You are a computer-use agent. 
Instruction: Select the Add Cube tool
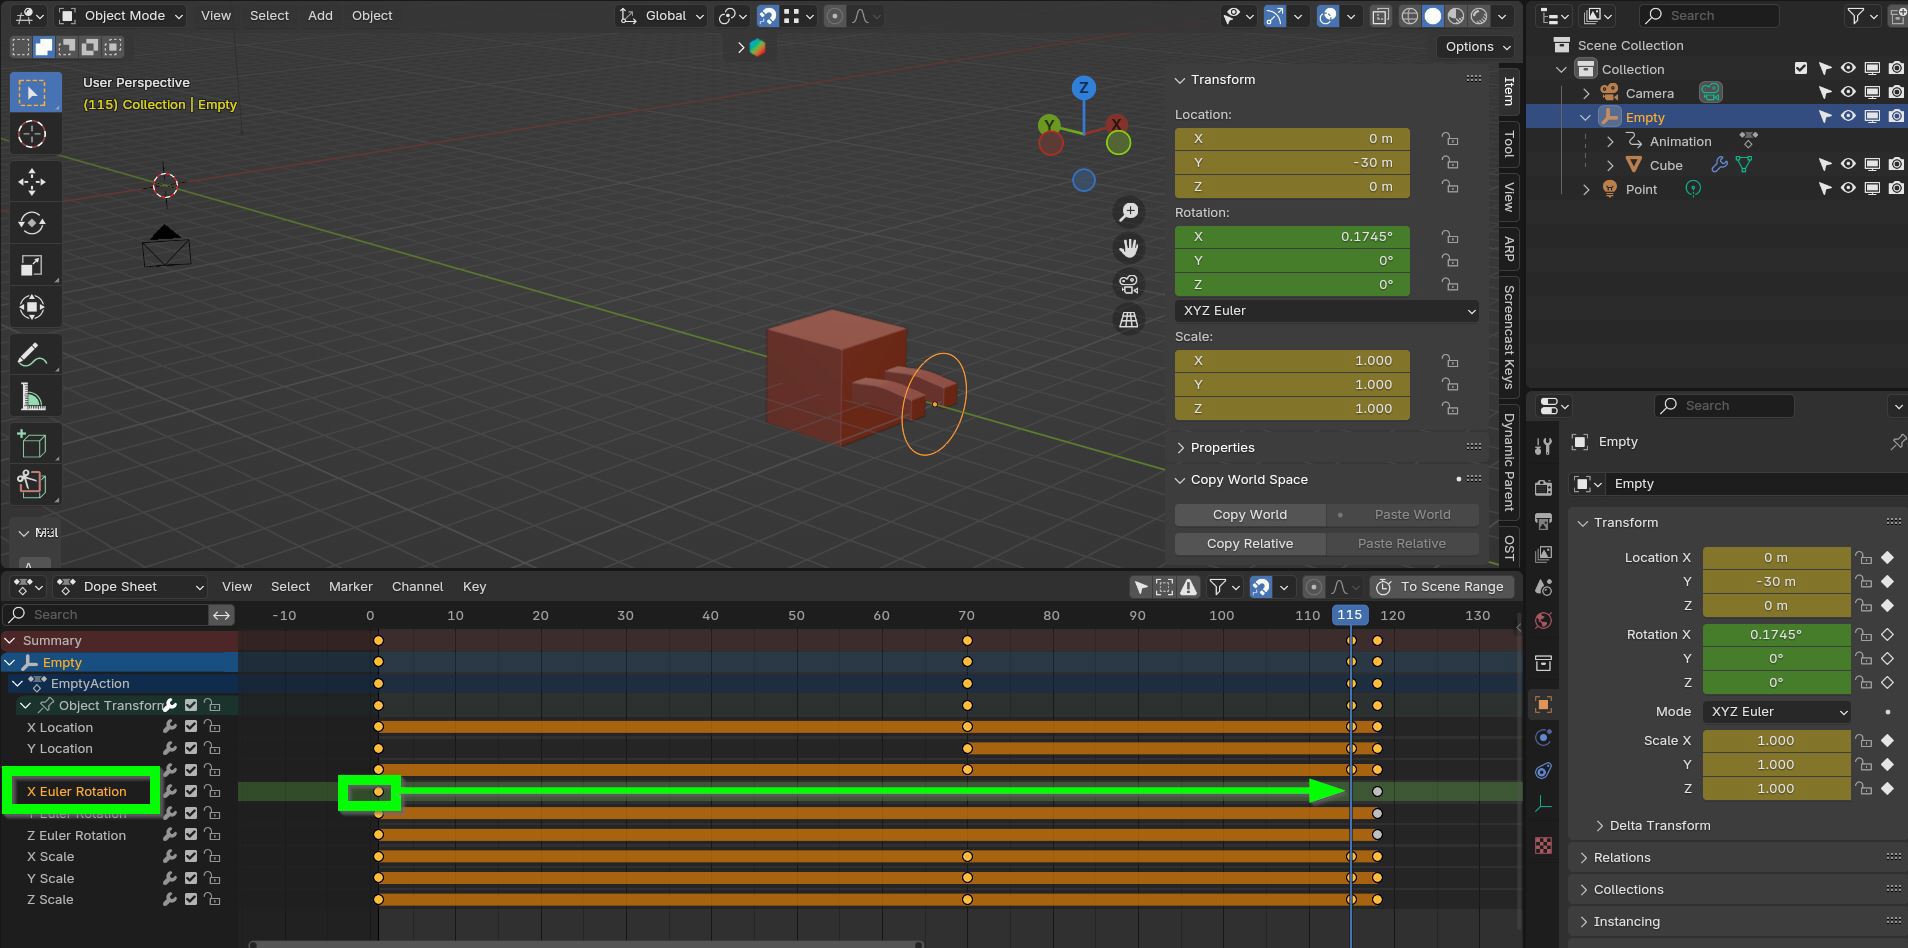pos(32,444)
